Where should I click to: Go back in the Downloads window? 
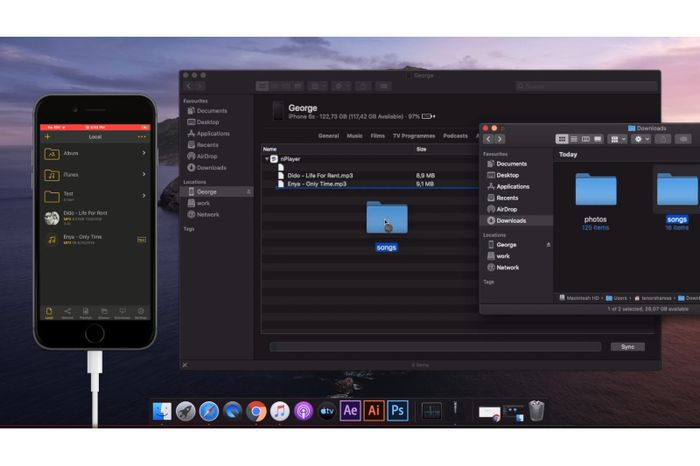tap(488, 139)
